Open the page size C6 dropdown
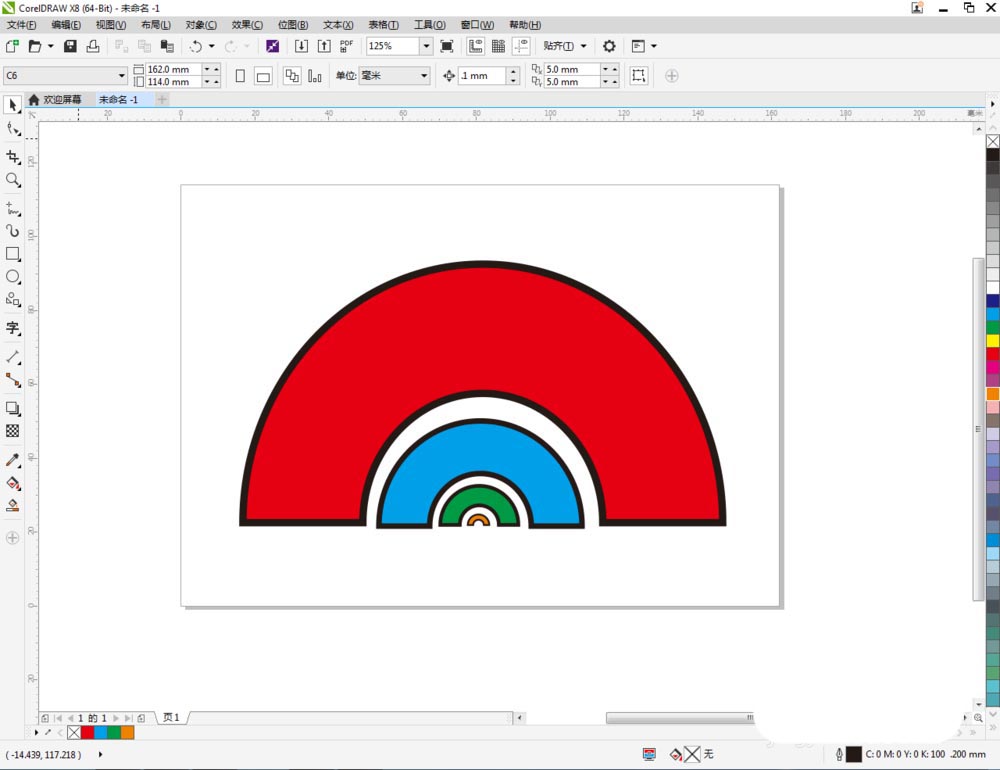This screenshot has width=1000, height=770. coord(122,76)
